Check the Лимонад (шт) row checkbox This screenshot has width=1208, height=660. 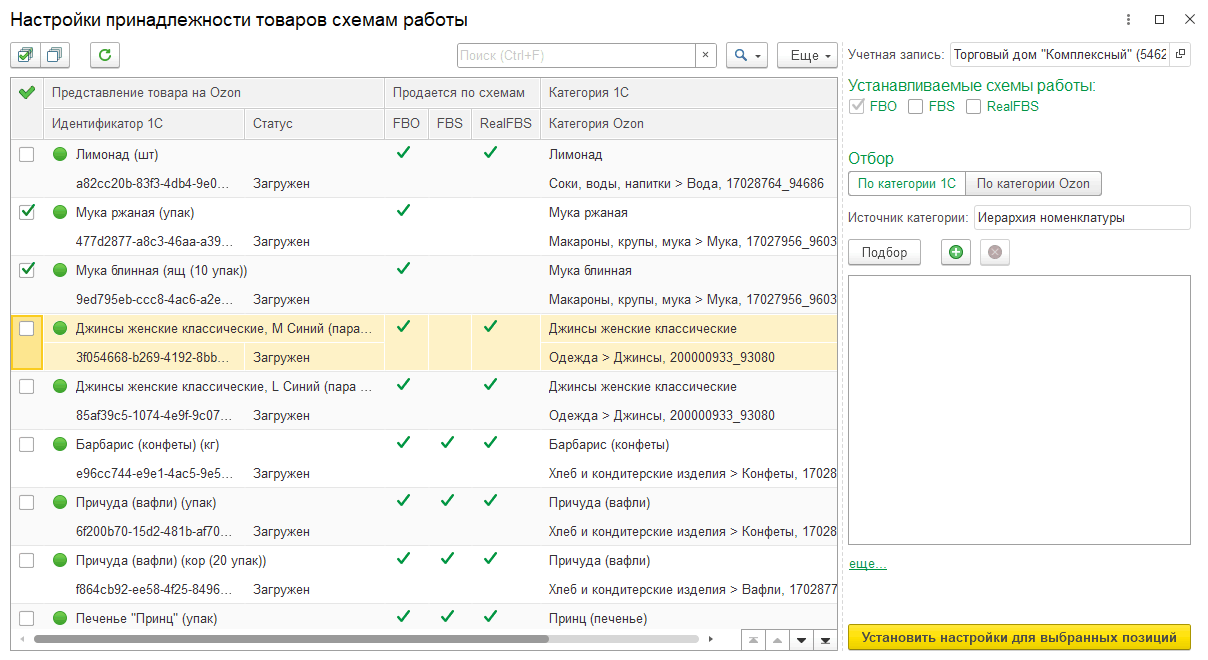(27, 154)
